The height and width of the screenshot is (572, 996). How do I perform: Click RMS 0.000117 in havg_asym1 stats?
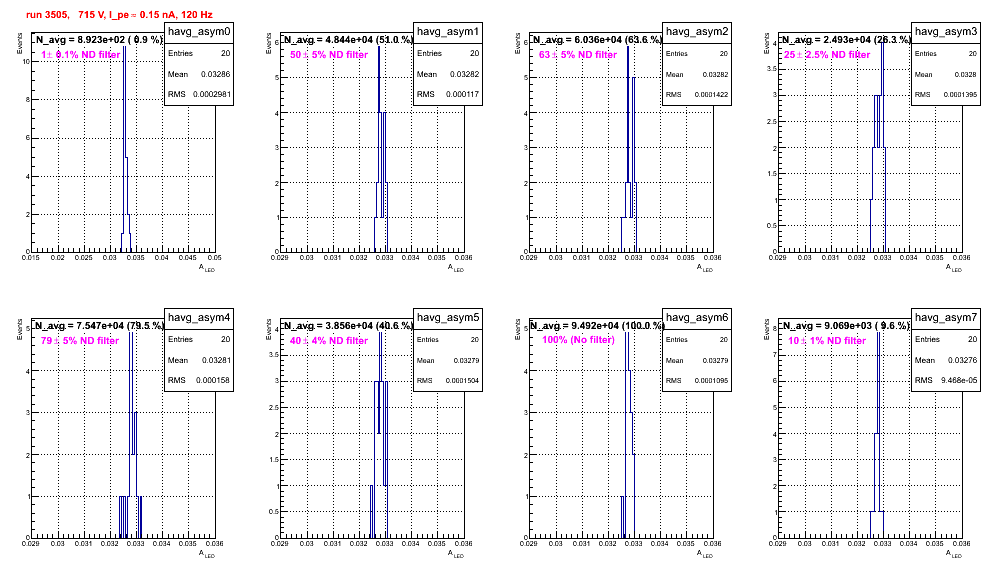coord(448,94)
